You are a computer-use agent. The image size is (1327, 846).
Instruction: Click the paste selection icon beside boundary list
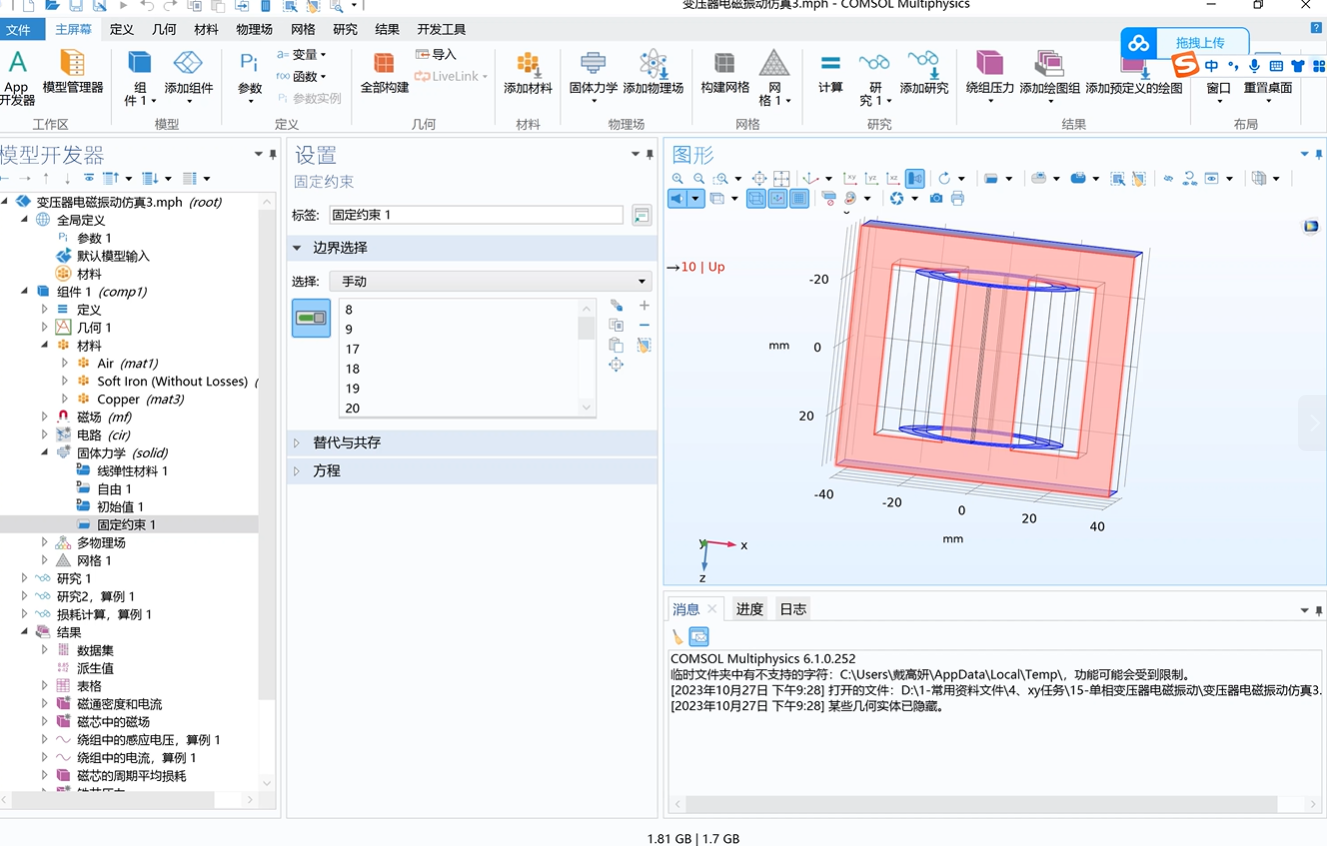point(616,345)
